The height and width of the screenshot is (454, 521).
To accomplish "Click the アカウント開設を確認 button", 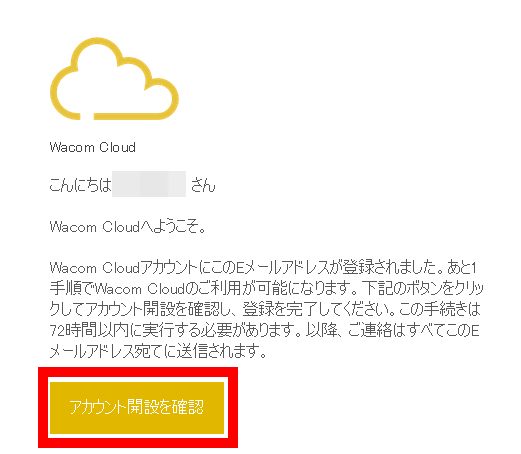I will (x=137, y=408).
